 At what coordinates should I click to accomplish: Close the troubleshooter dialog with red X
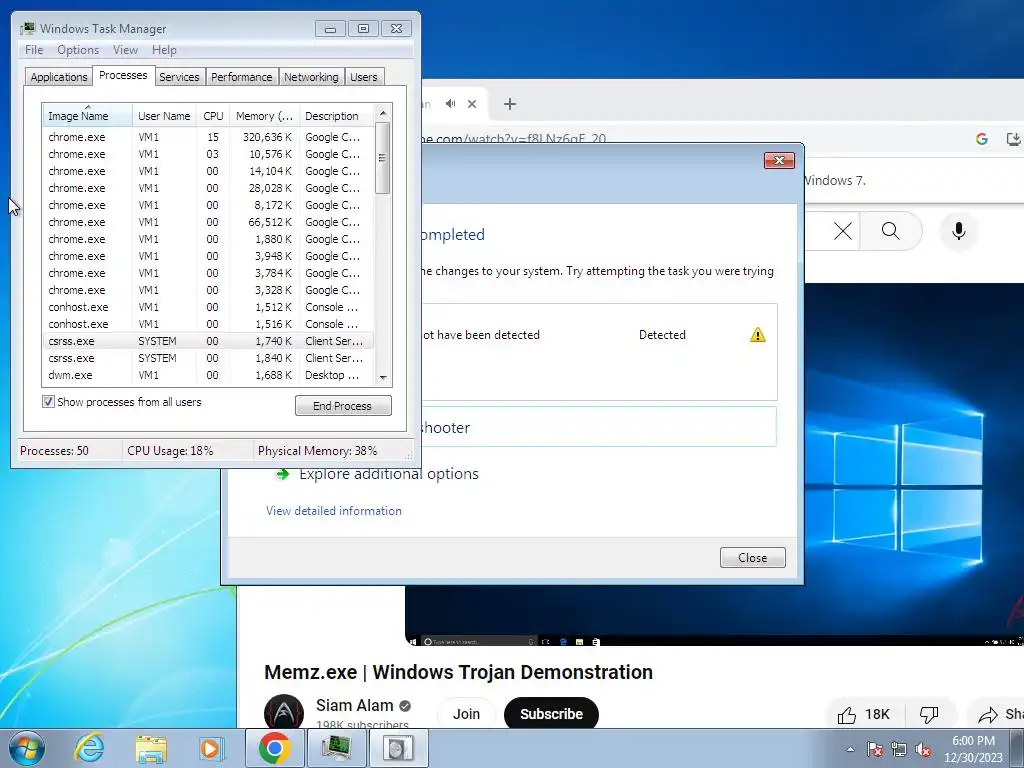(x=779, y=161)
